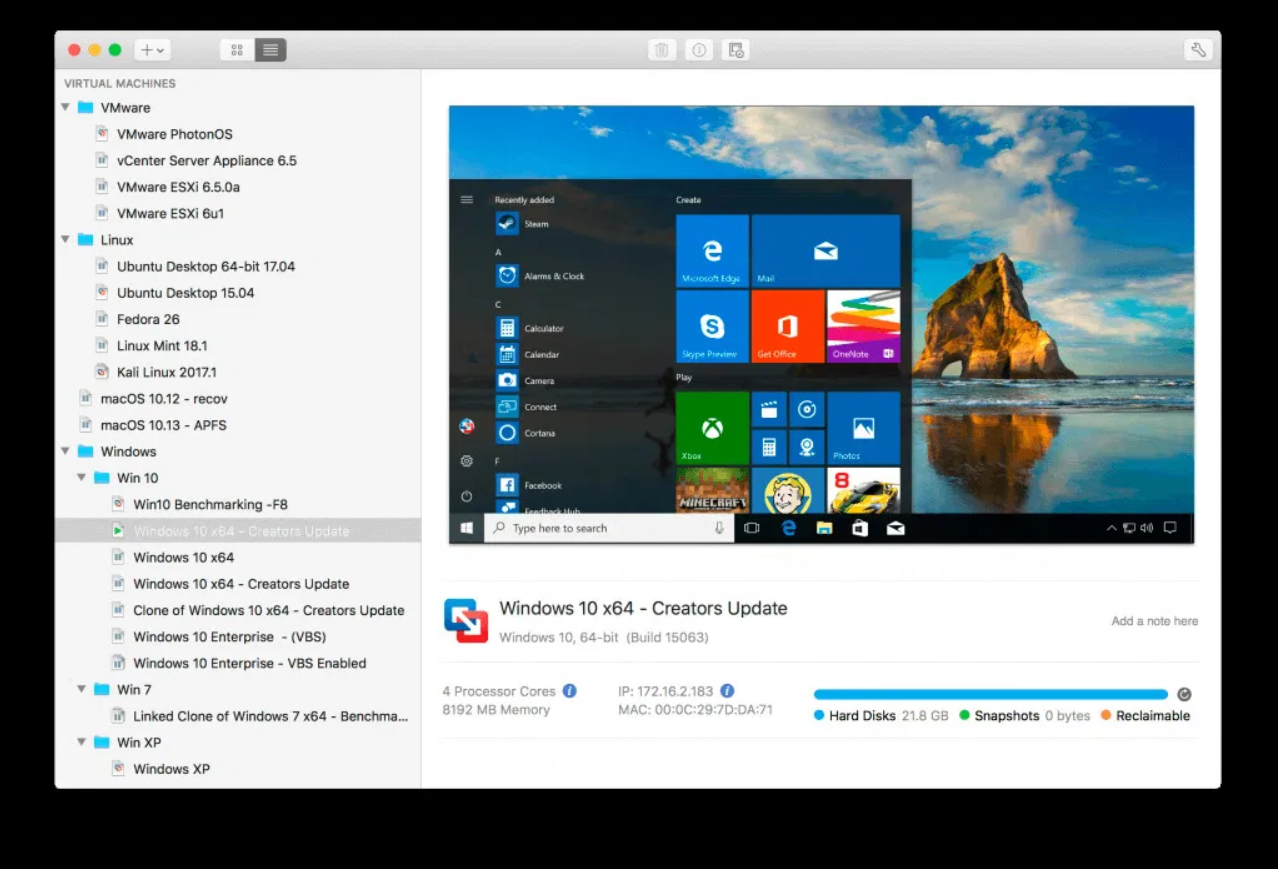Open VM settings with the wrench icon
The height and width of the screenshot is (869, 1278).
(1197, 48)
